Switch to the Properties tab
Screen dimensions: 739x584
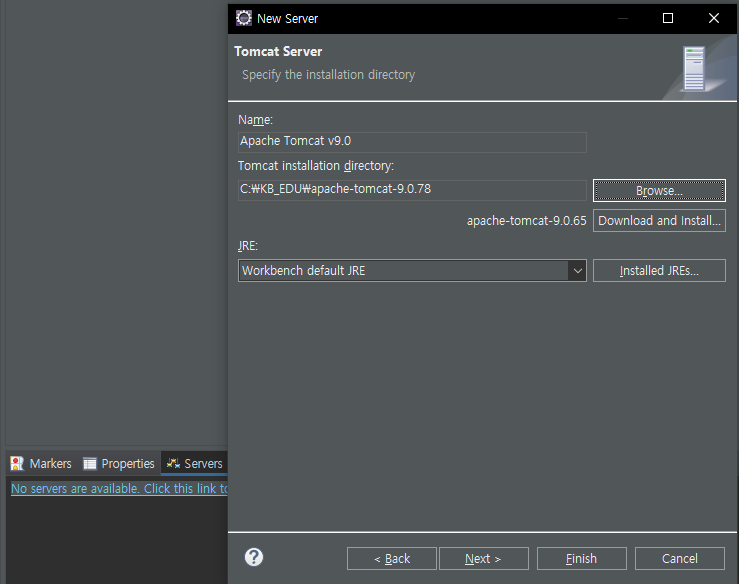click(x=119, y=464)
